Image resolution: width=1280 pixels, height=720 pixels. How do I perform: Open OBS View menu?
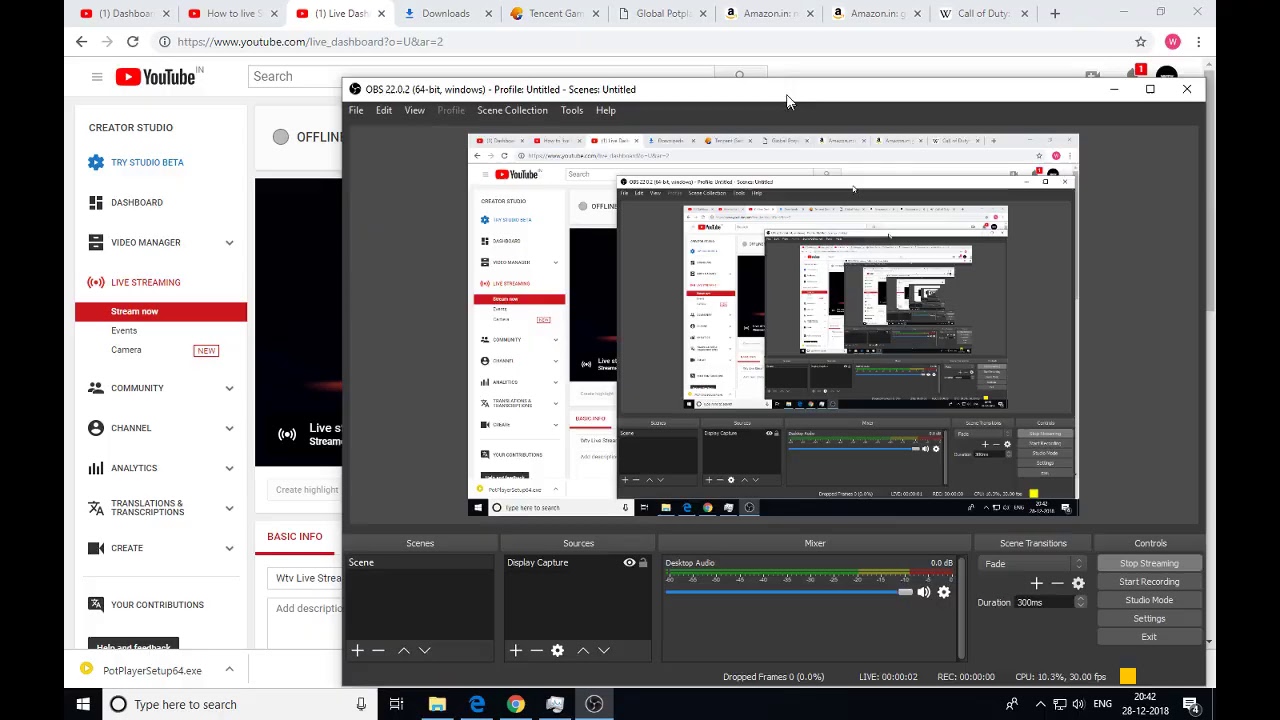[414, 110]
